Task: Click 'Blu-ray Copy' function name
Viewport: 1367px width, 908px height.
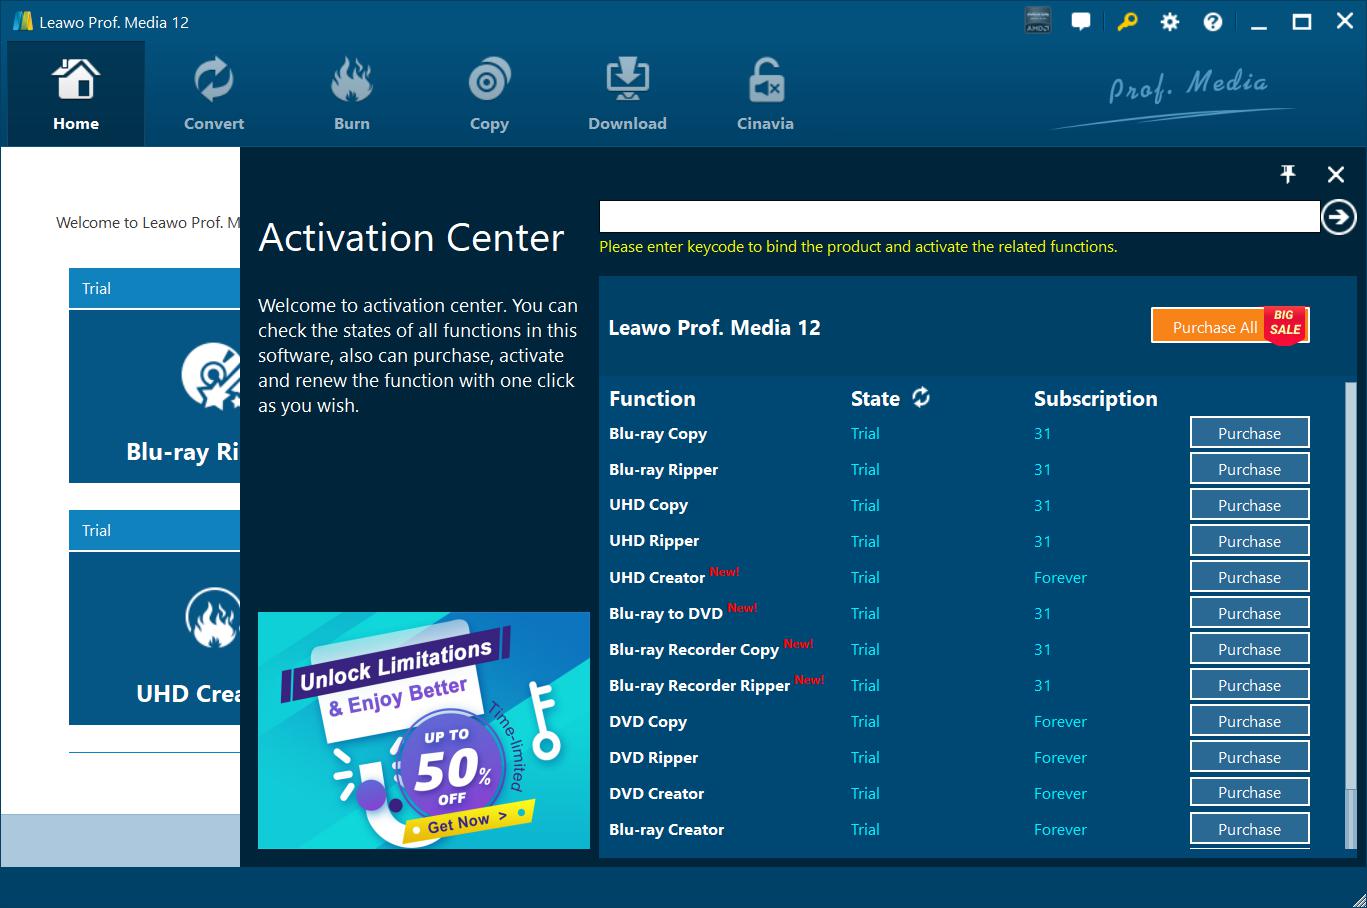Action: click(x=658, y=434)
